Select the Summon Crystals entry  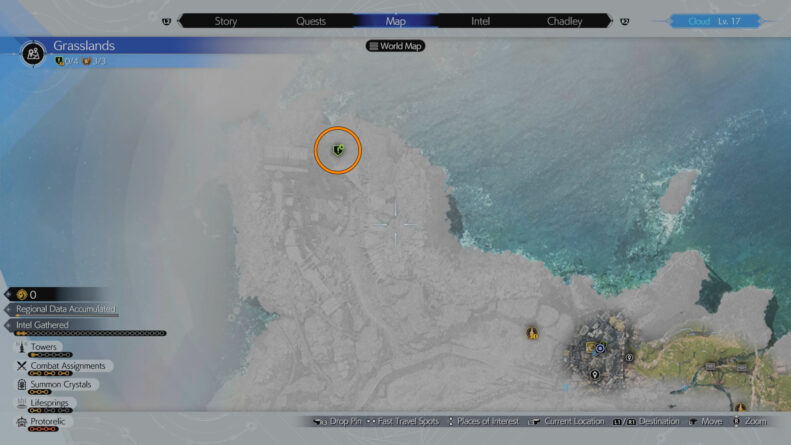[x=56, y=384]
